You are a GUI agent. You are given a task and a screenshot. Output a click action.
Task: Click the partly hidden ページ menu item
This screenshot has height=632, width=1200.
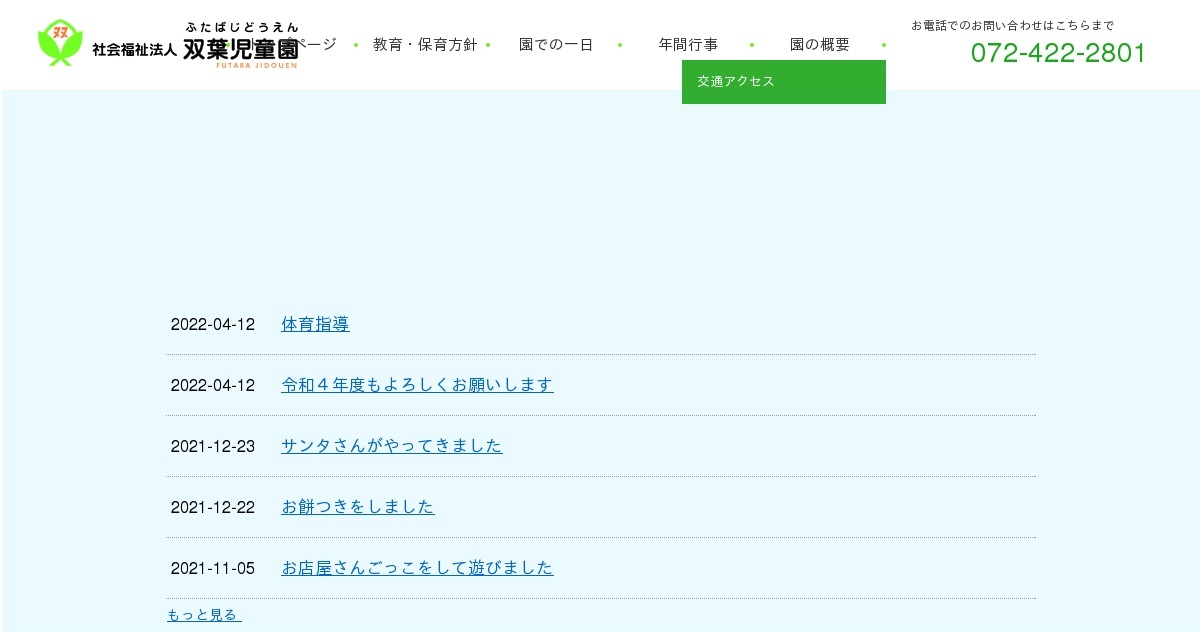318,45
